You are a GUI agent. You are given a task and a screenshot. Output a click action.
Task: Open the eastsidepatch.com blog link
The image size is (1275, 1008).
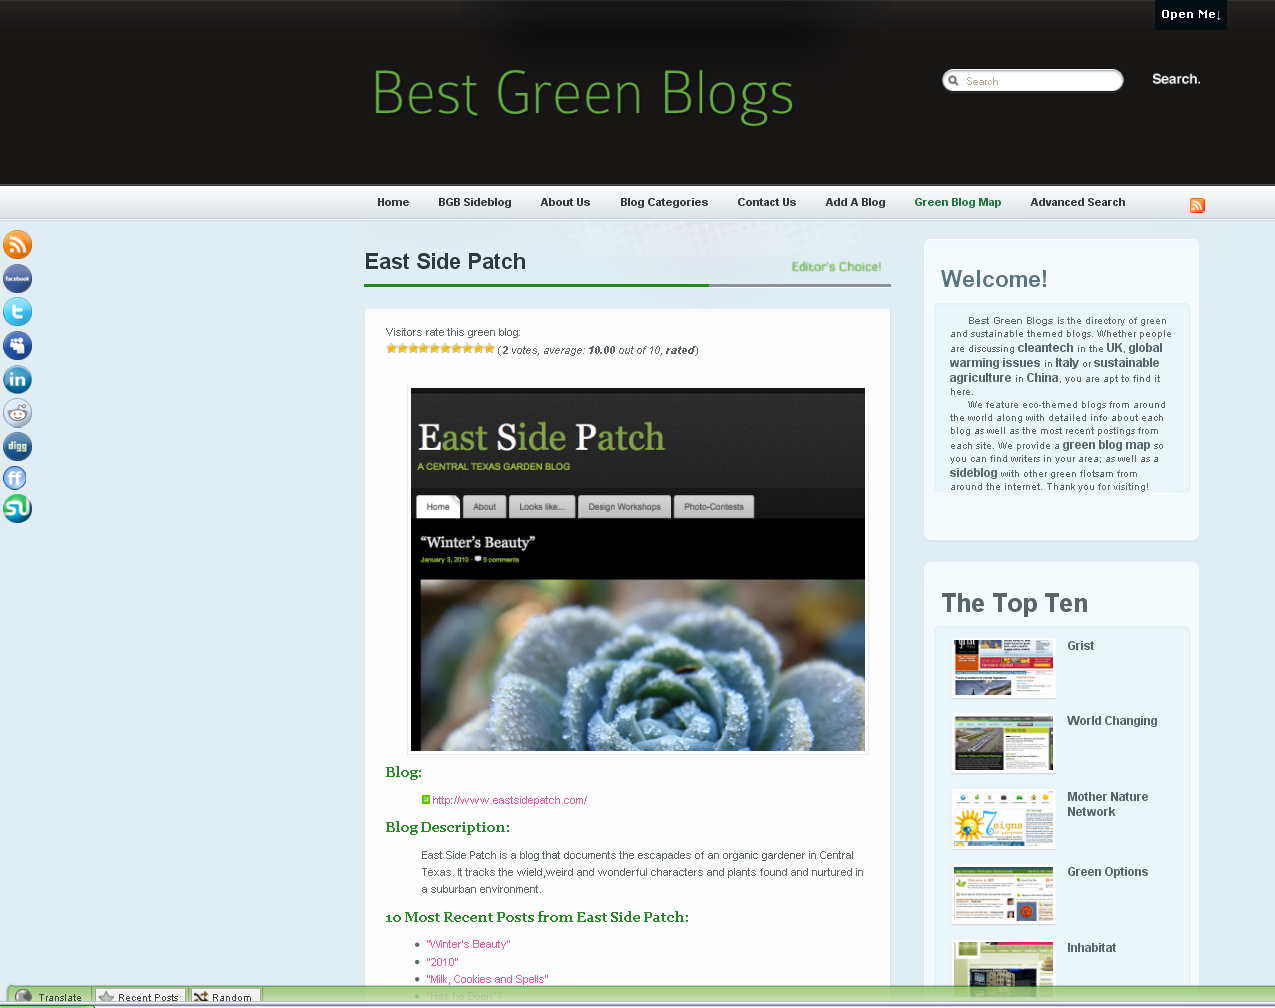click(x=509, y=800)
